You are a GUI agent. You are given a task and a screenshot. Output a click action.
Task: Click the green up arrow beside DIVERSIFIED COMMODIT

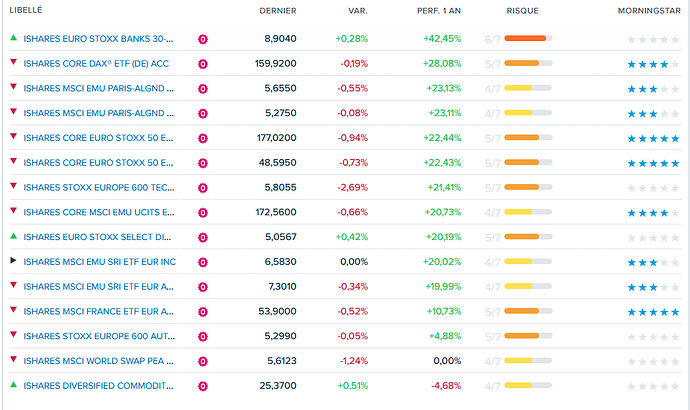click(14, 384)
